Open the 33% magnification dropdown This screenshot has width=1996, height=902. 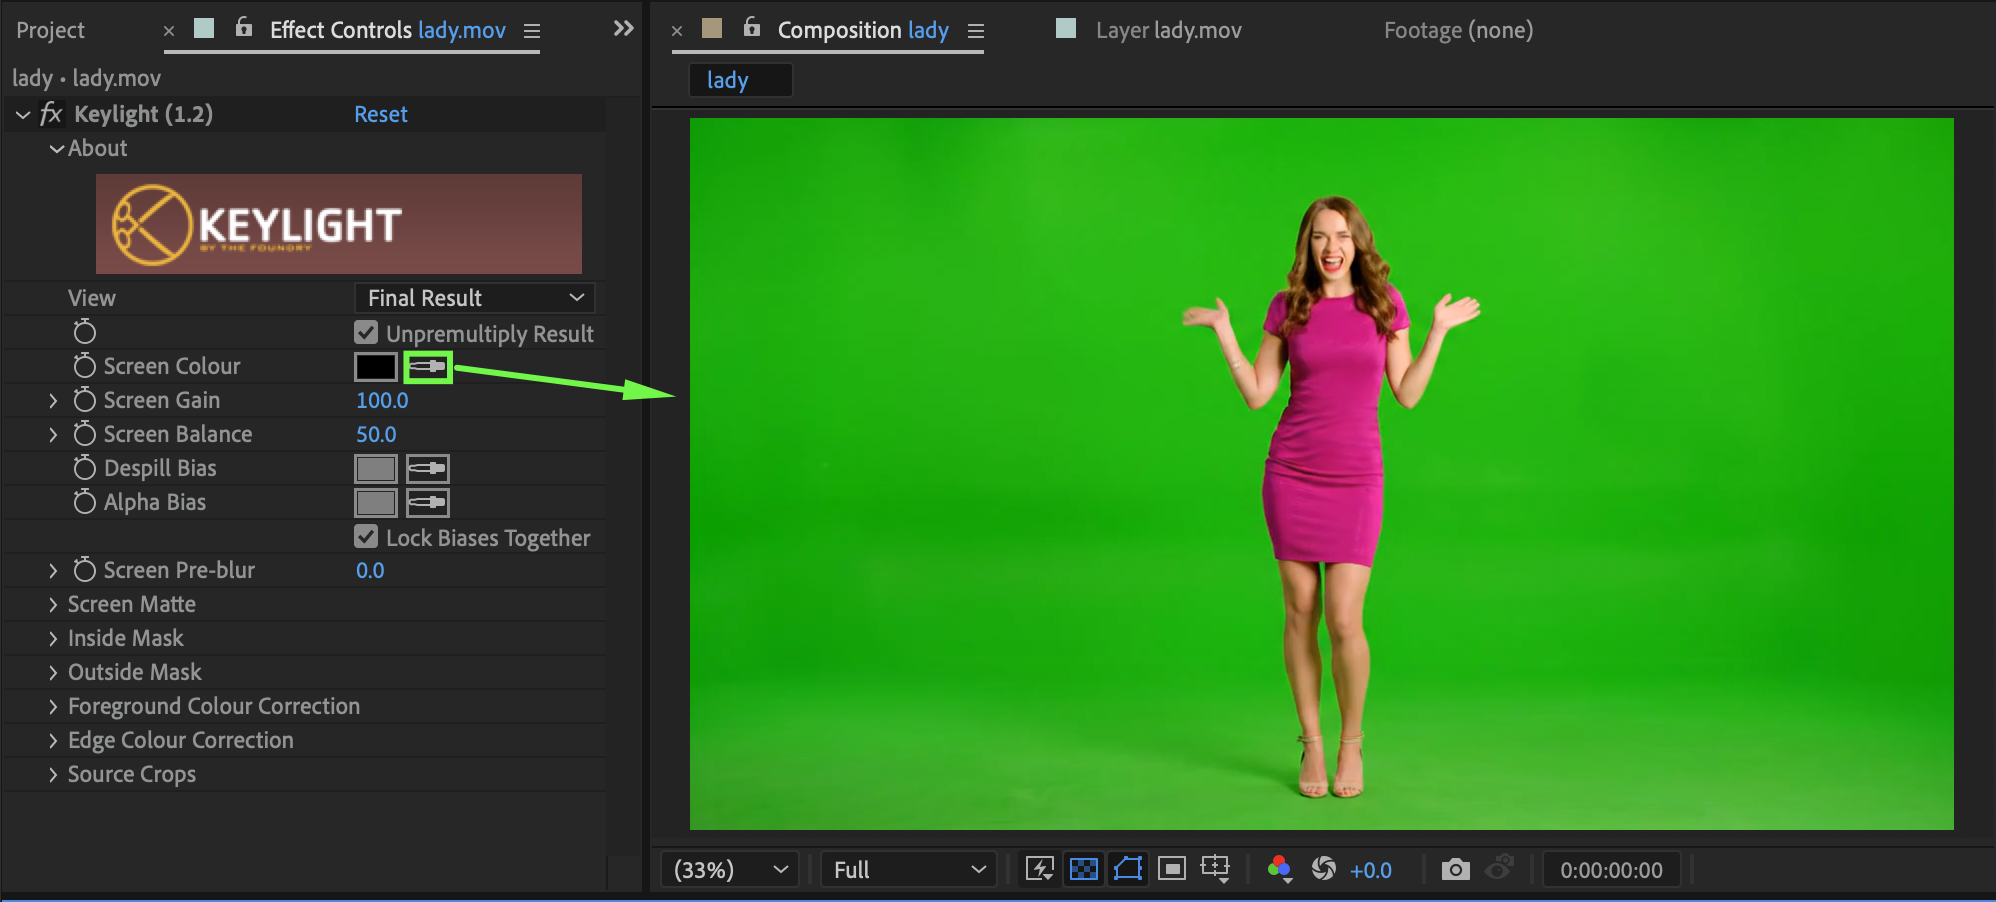pos(730,870)
